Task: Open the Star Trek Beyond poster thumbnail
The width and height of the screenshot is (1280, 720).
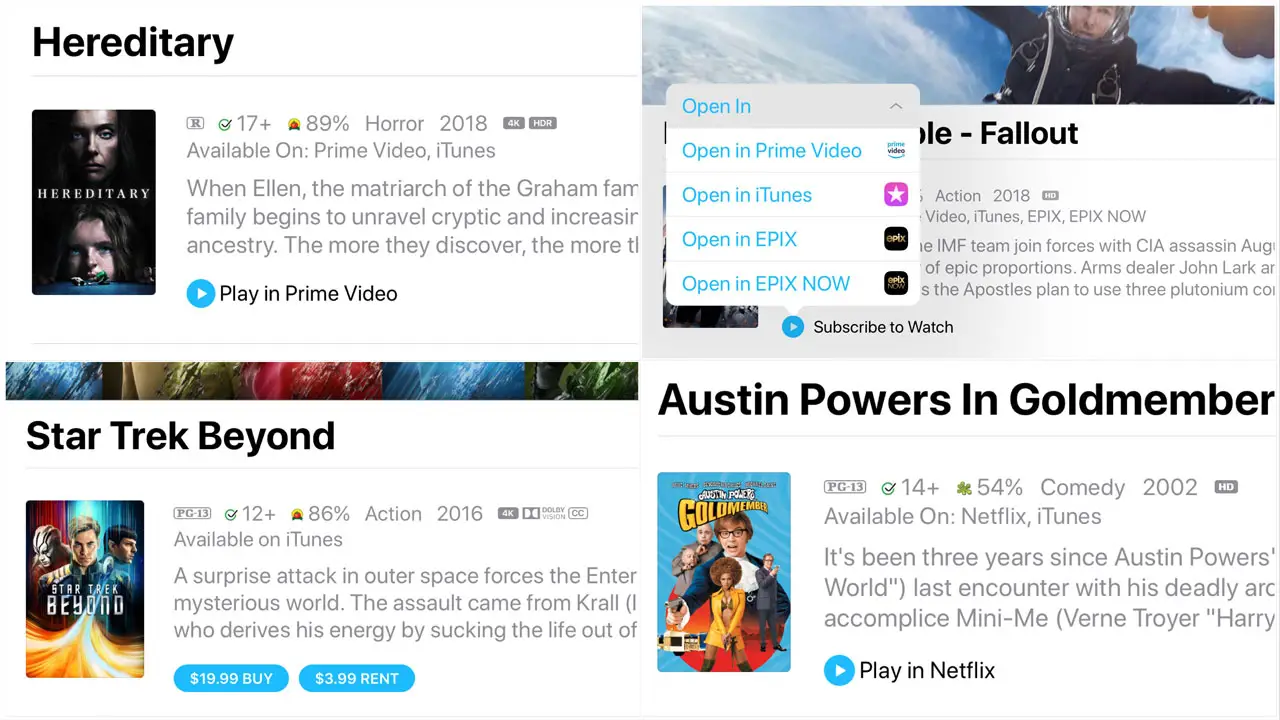Action: pyautogui.click(x=85, y=589)
